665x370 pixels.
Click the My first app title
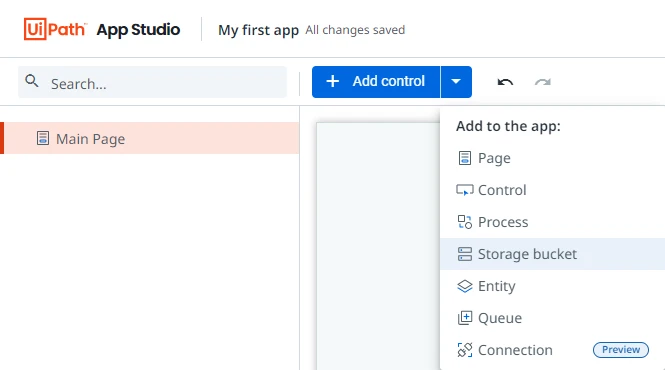click(x=258, y=30)
